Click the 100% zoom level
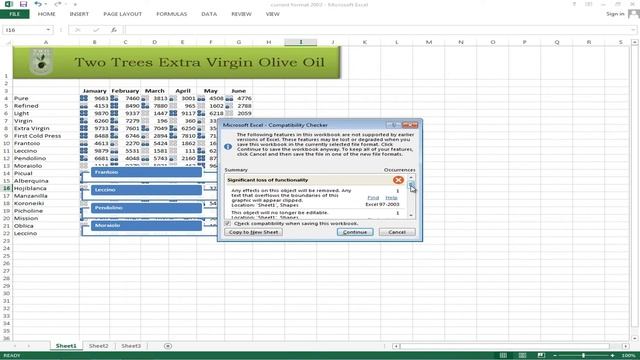Viewport: 640px width, 360px height. 628,356
